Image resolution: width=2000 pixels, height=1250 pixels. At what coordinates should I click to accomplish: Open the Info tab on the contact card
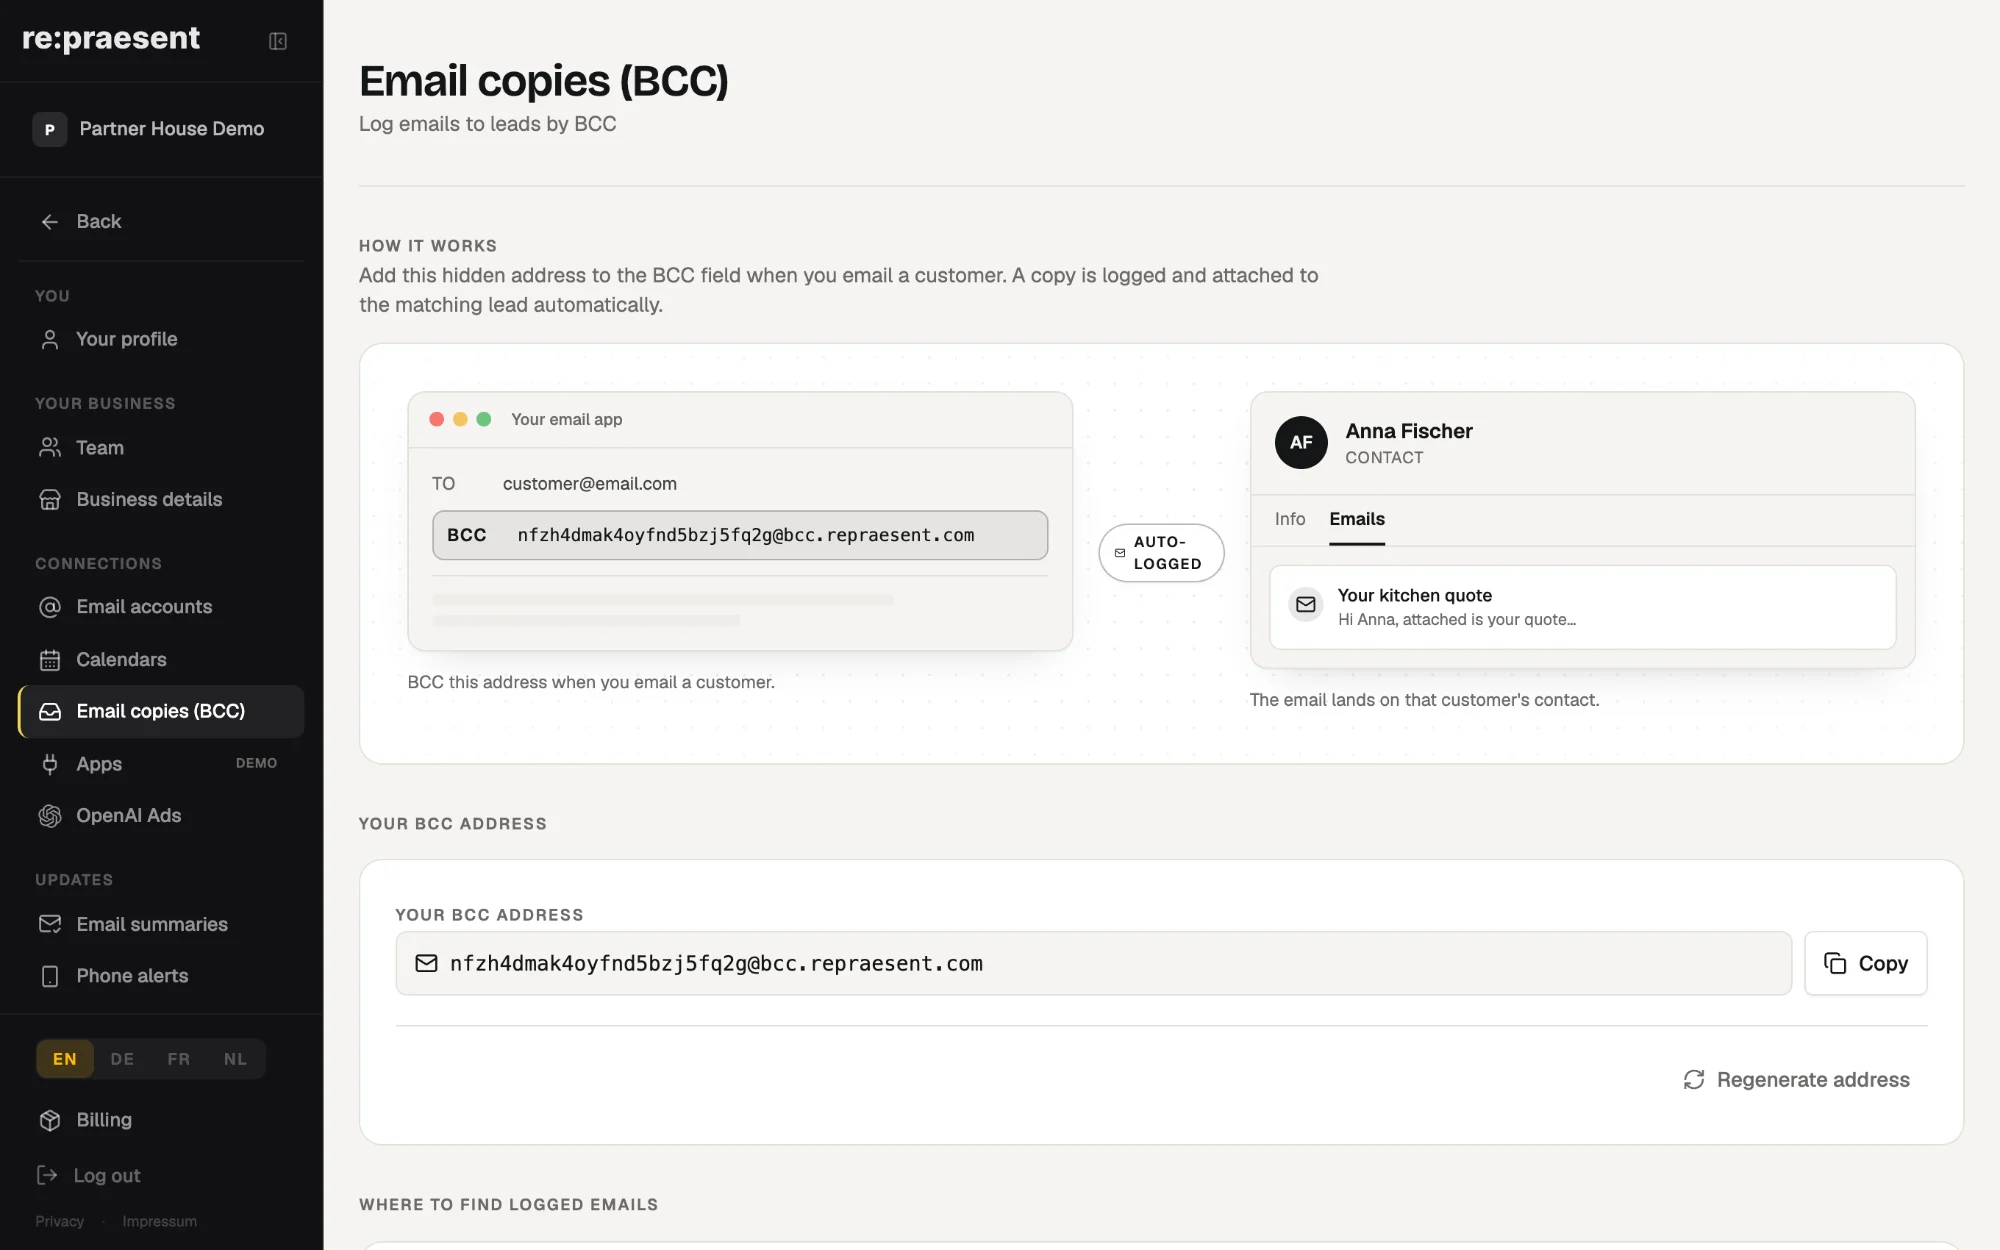click(1290, 519)
